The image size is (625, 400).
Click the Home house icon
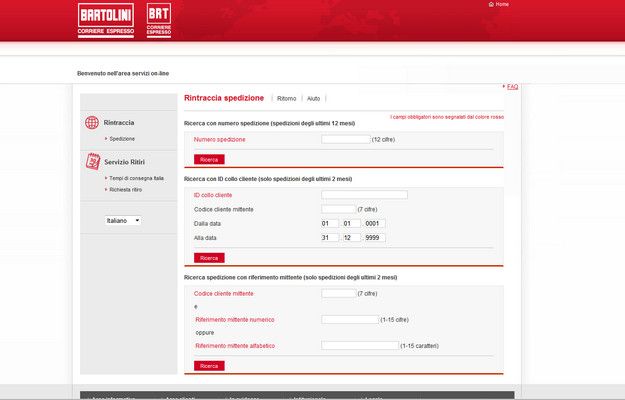pos(490,5)
